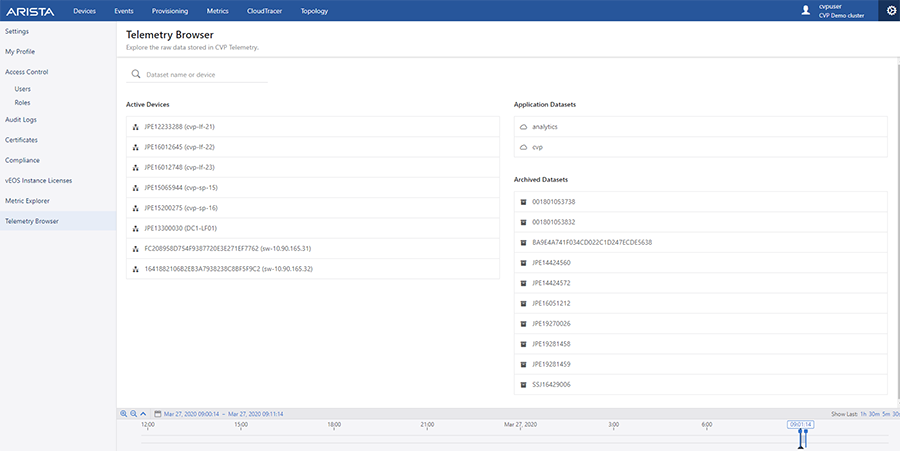Click device icon for JPE12233288

tap(135, 127)
